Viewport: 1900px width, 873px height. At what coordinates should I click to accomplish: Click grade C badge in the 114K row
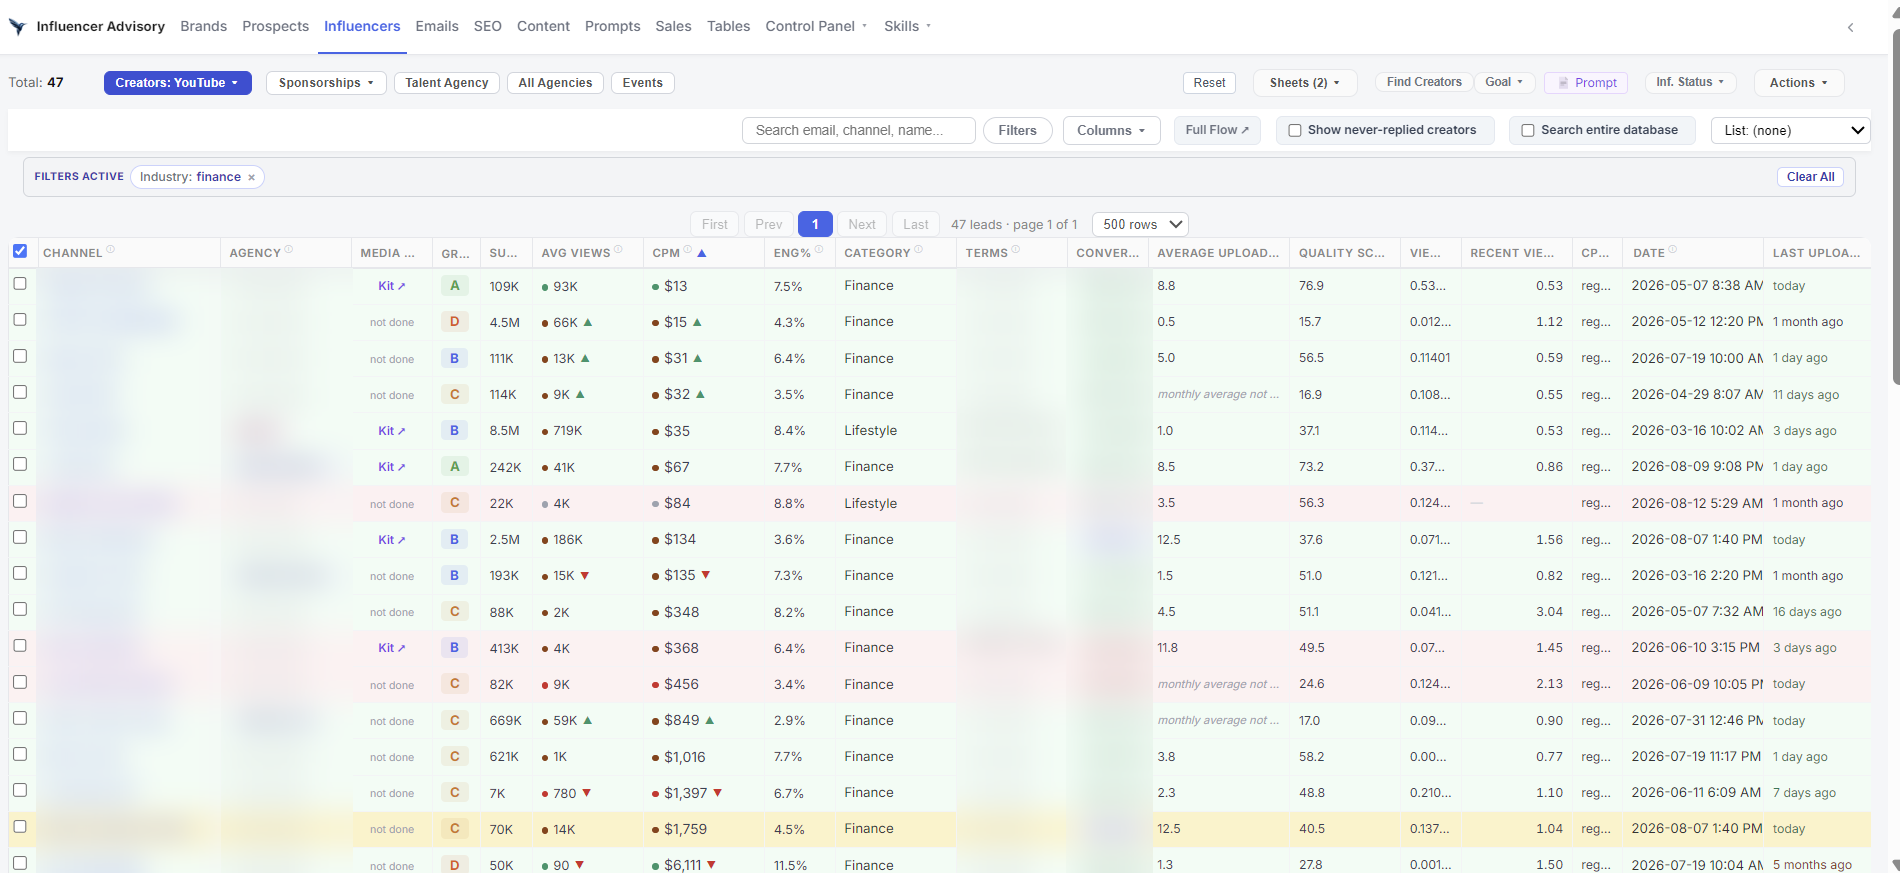(455, 395)
